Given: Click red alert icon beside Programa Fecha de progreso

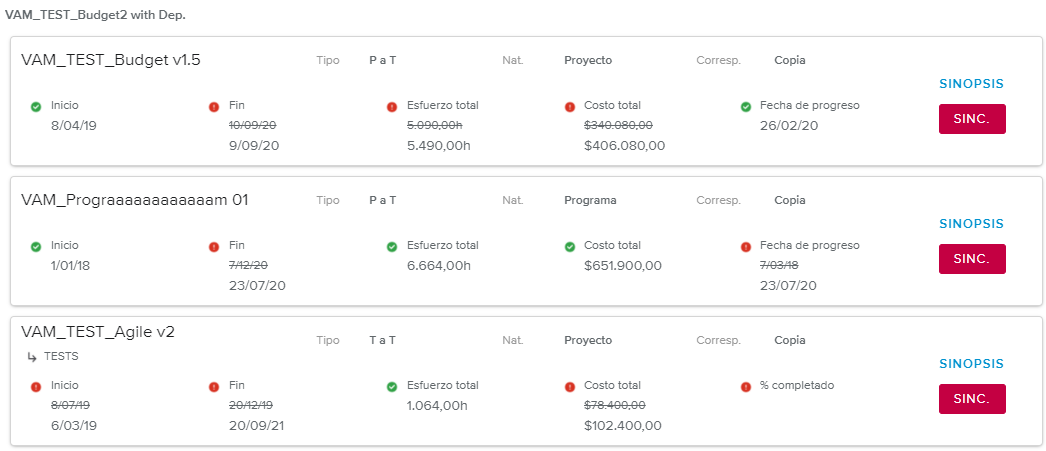Looking at the screenshot, I should click(x=746, y=246).
